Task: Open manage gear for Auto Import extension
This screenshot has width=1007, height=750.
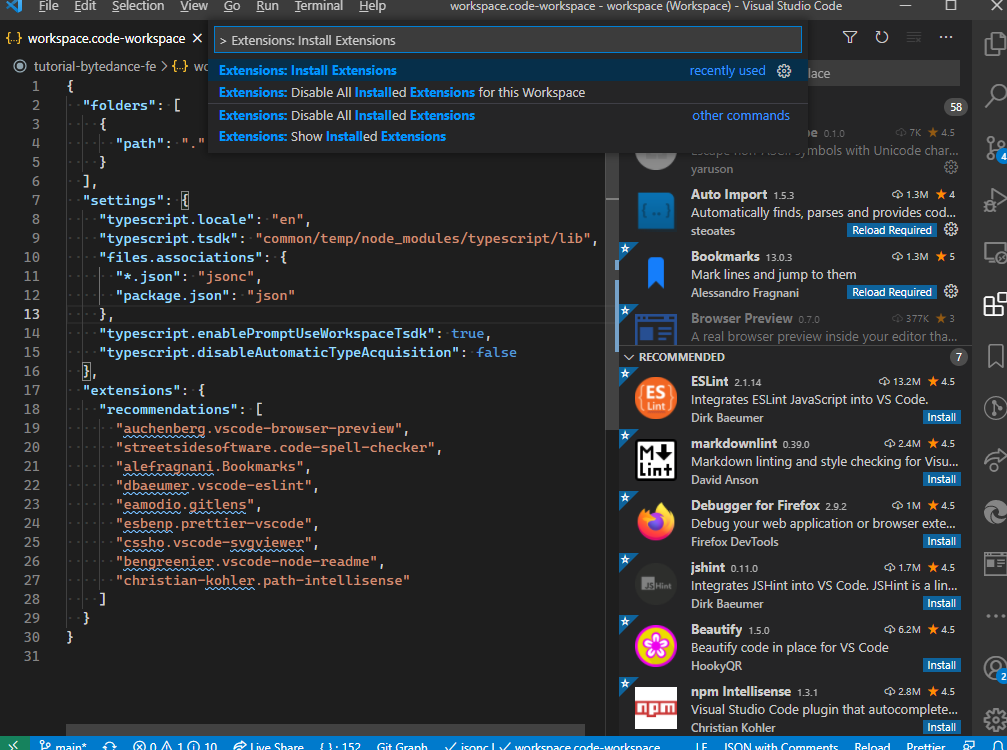Action: click(951, 229)
